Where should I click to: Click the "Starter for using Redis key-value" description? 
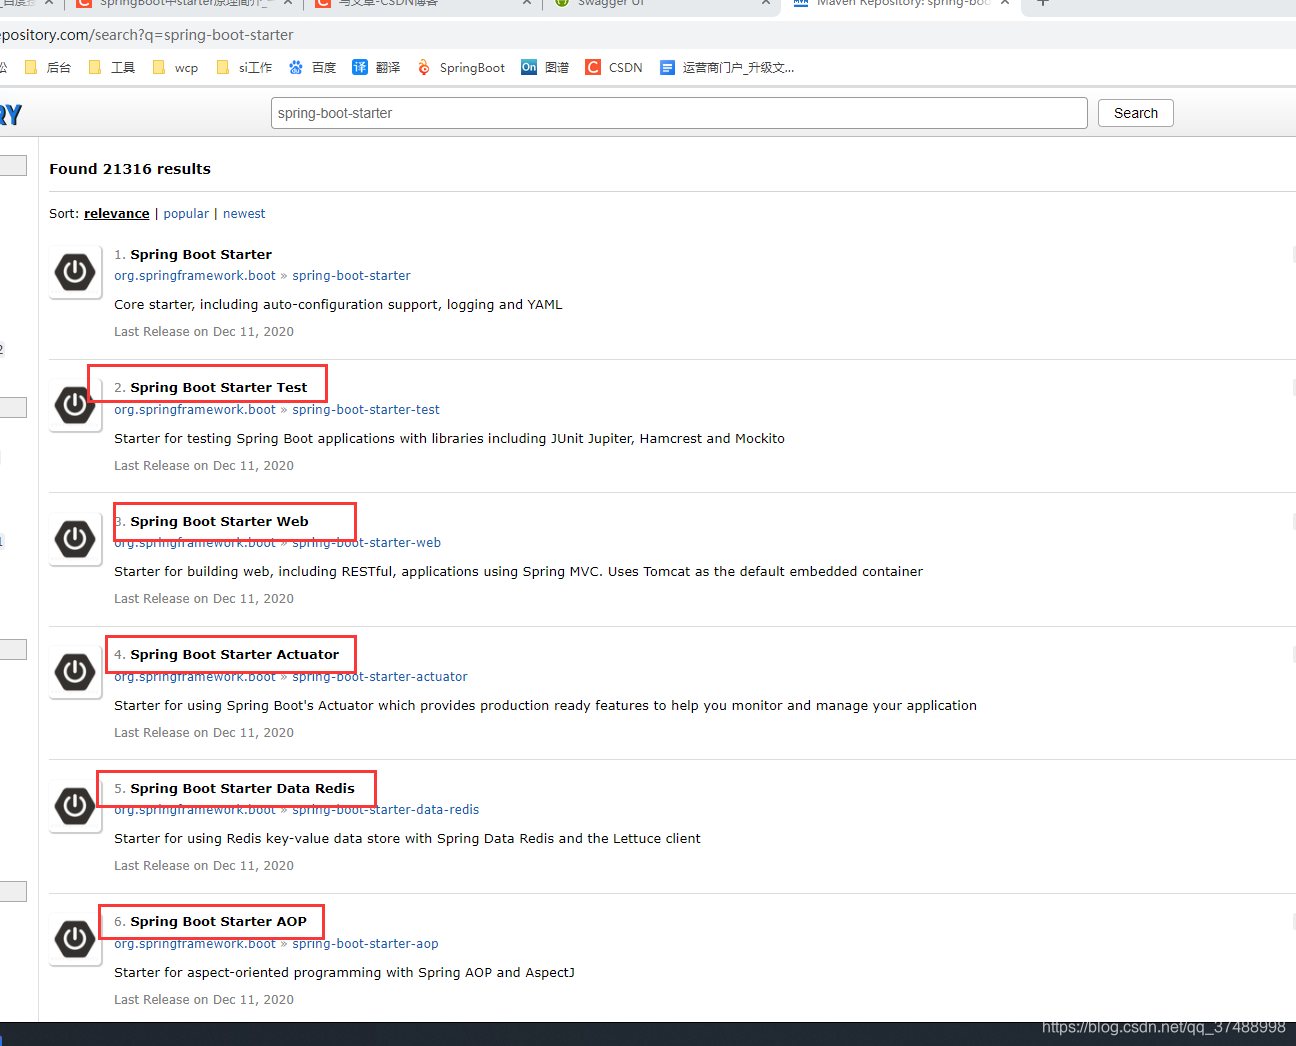[407, 839]
